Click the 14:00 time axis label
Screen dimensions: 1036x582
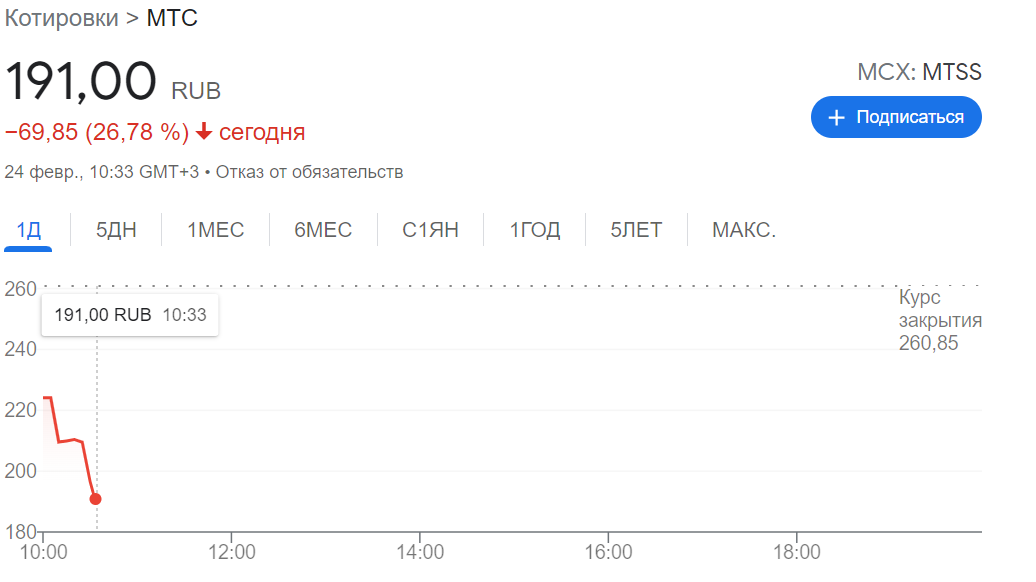tap(420, 552)
